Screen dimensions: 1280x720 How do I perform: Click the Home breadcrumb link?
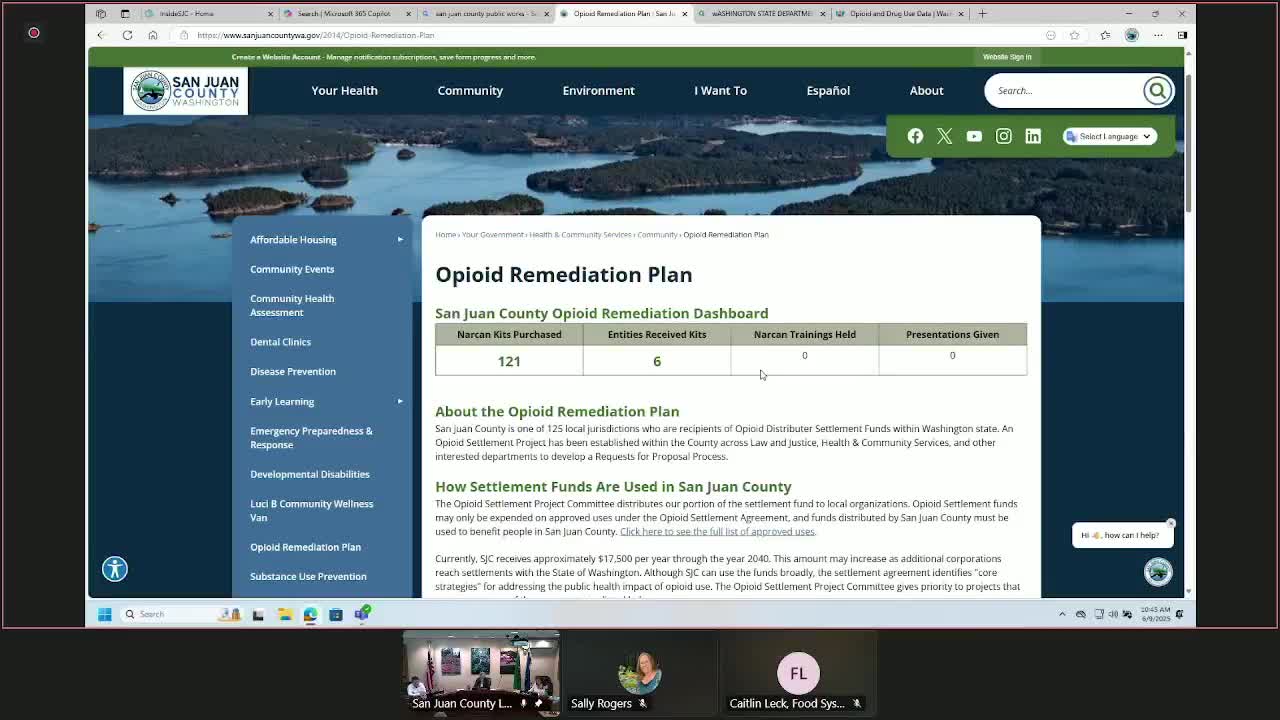(x=445, y=235)
